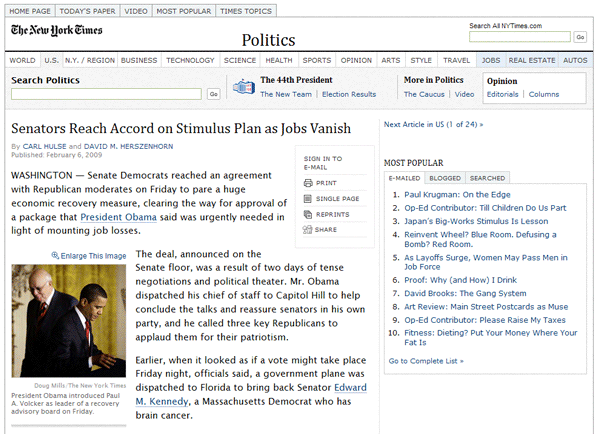Open Next Article in US link
Viewport: 600px width, 434px height.
(433, 124)
